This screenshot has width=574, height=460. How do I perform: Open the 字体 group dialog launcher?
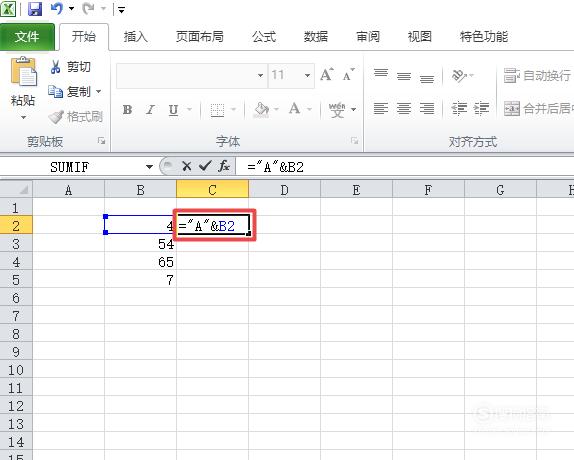pyautogui.click(x=354, y=141)
